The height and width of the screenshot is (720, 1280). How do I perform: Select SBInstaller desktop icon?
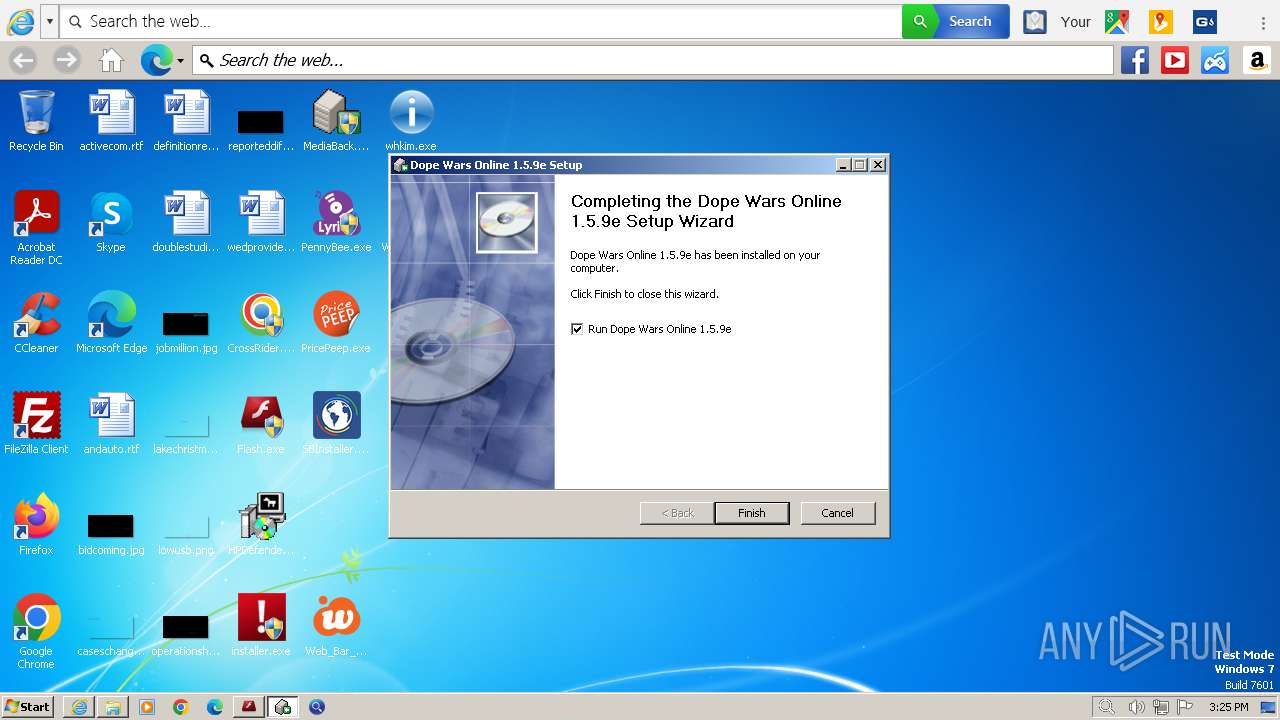pos(336,423)
